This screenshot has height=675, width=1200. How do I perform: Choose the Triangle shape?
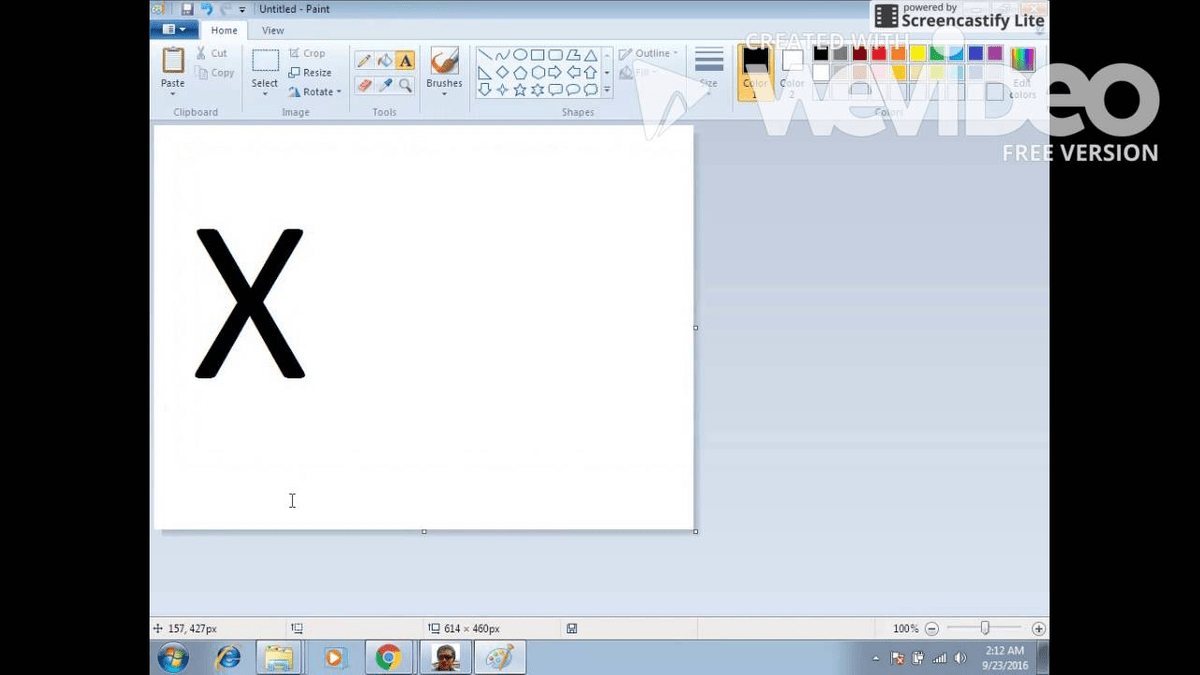590,55
